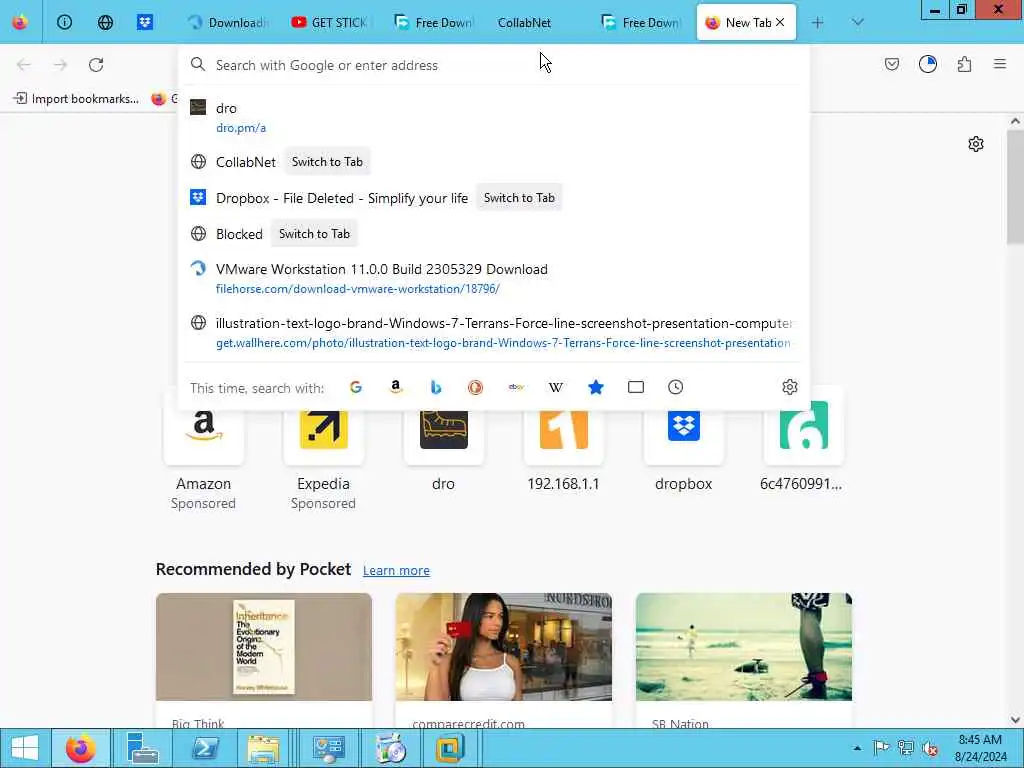1024x768 pixels.
Task: Search this time with Wikipedia icon
Action: 556,387
